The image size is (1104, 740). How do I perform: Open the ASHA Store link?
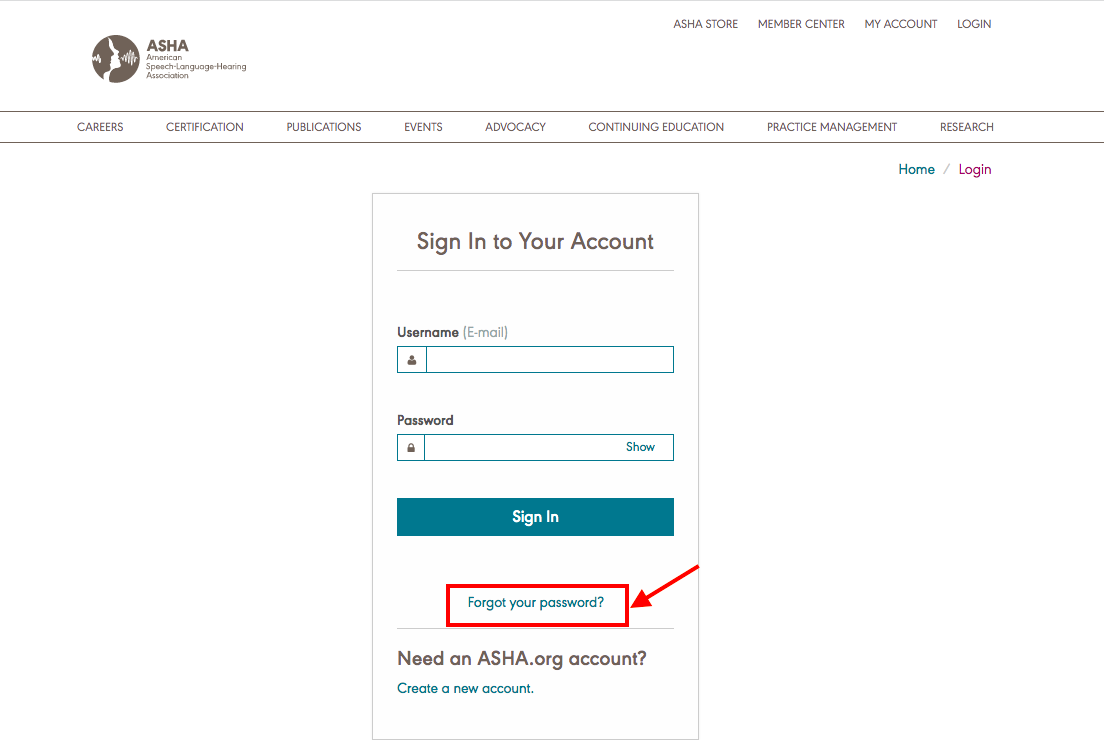(705, 24)
